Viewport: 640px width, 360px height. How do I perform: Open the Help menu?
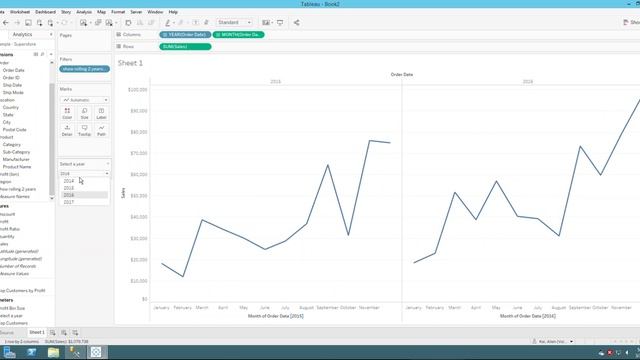click(173, 12)
